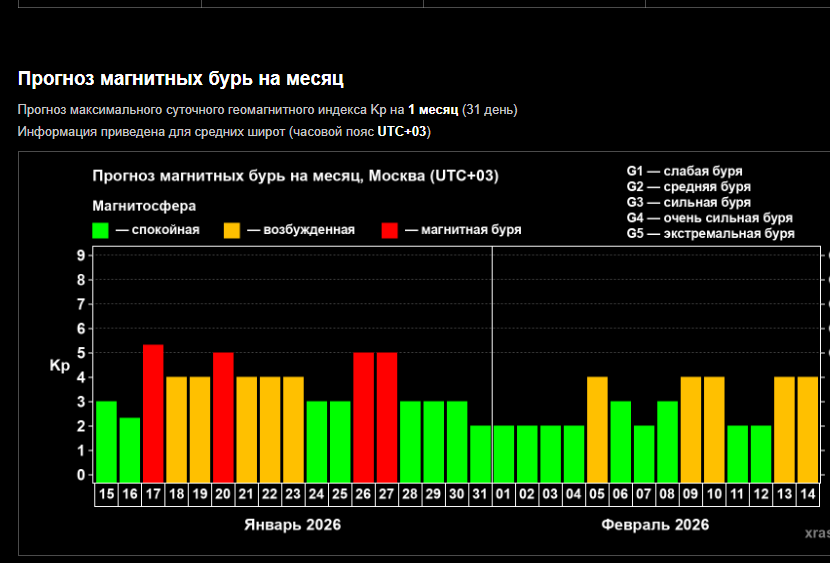The height and width of the screenshot is (563, 830).
Task: Click the red 'магнитная буря' legend swatch
Action: (x=390, y=231)
